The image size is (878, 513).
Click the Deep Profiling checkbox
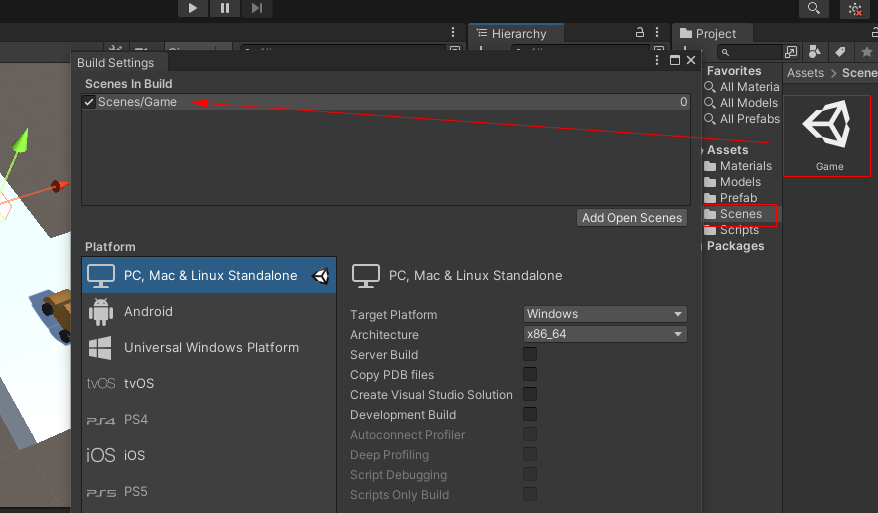click(x=530, y=454)
